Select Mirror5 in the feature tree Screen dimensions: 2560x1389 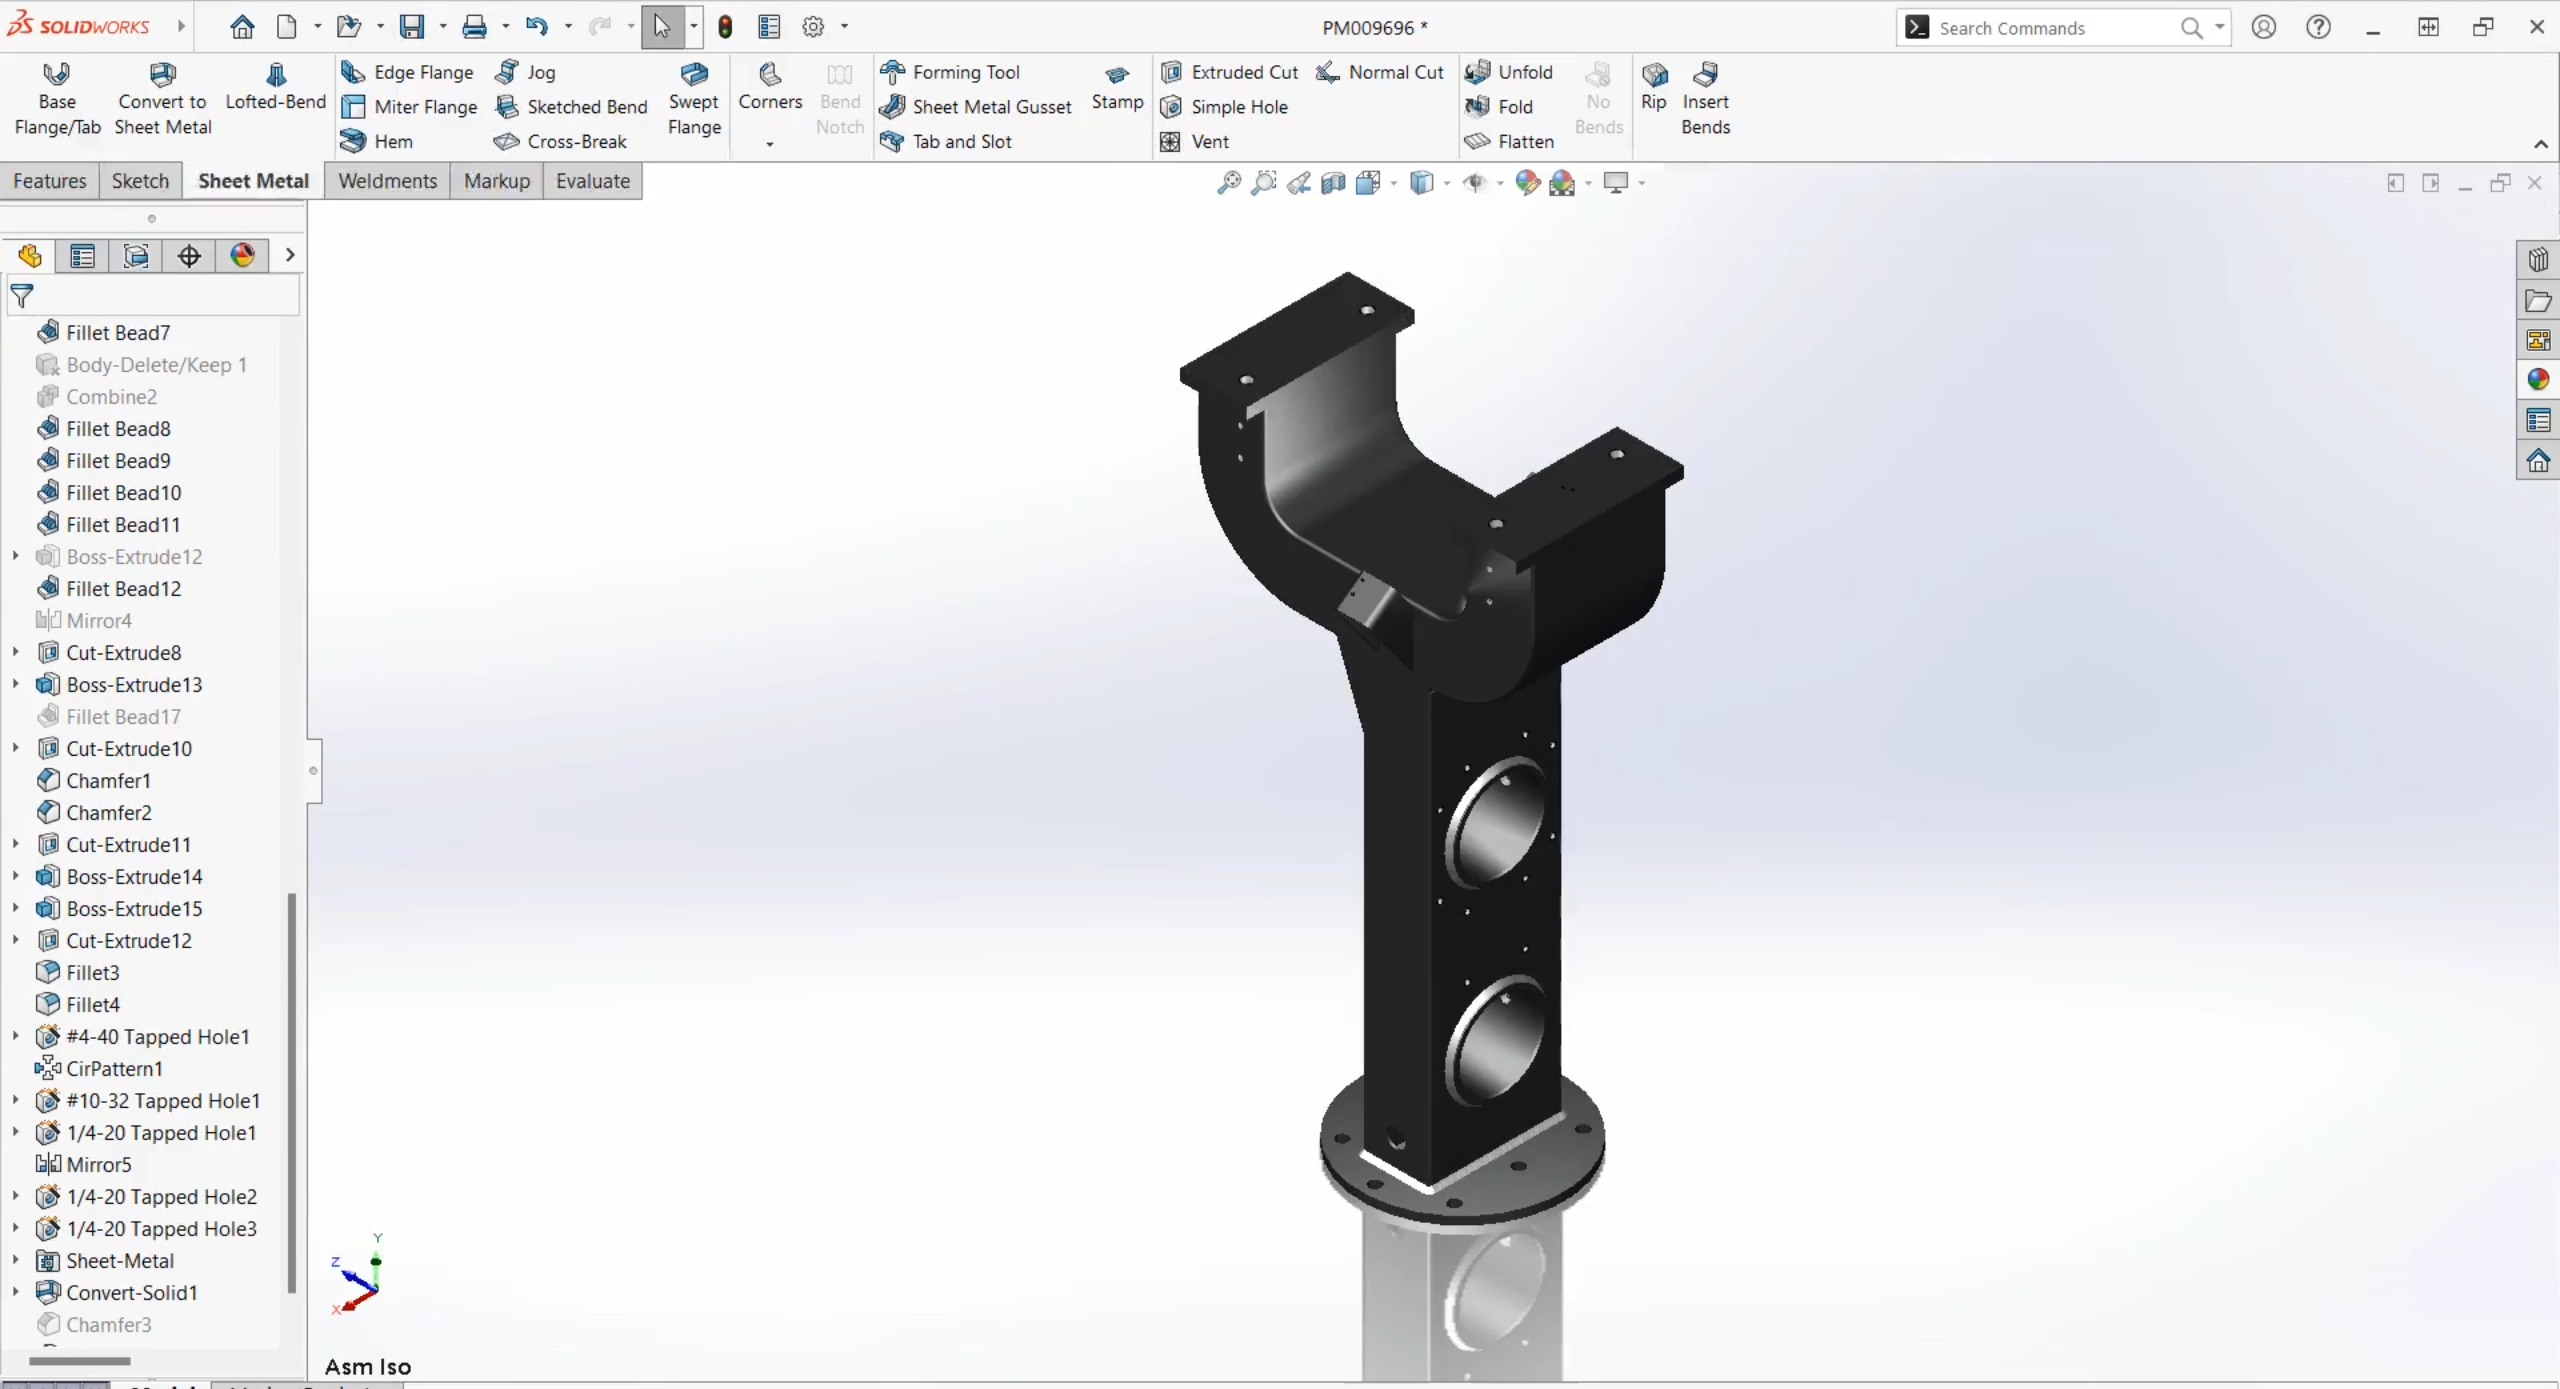coord(98,1164)
